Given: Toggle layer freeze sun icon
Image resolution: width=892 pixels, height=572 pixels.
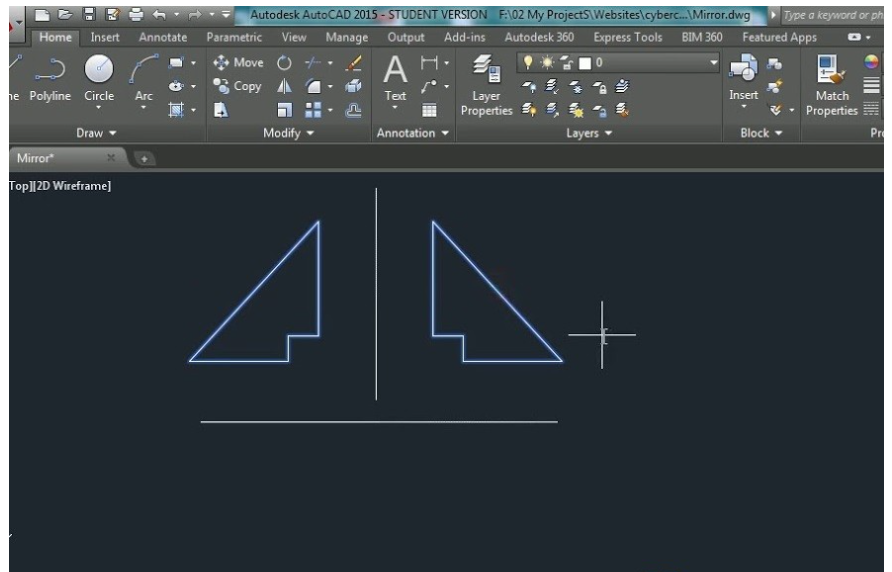Looking at the screenshot, I should coord(545,64).
